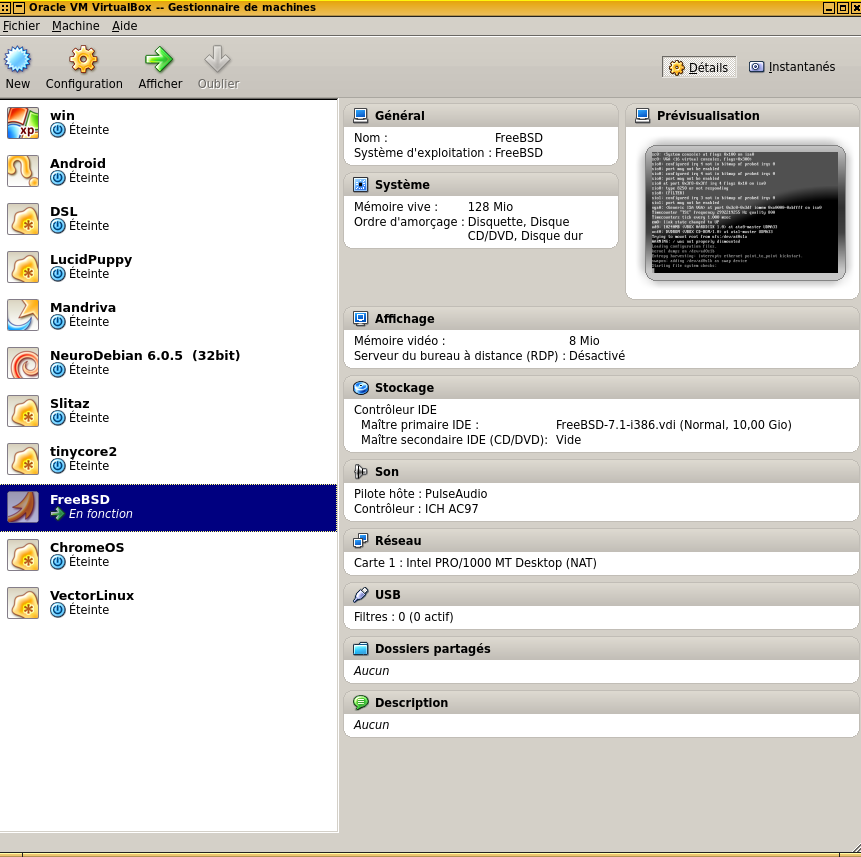The image size is (861, 857).
Task: Click the 'Filtres : 0 (0 actif)' text
Action: pos(404,617)
